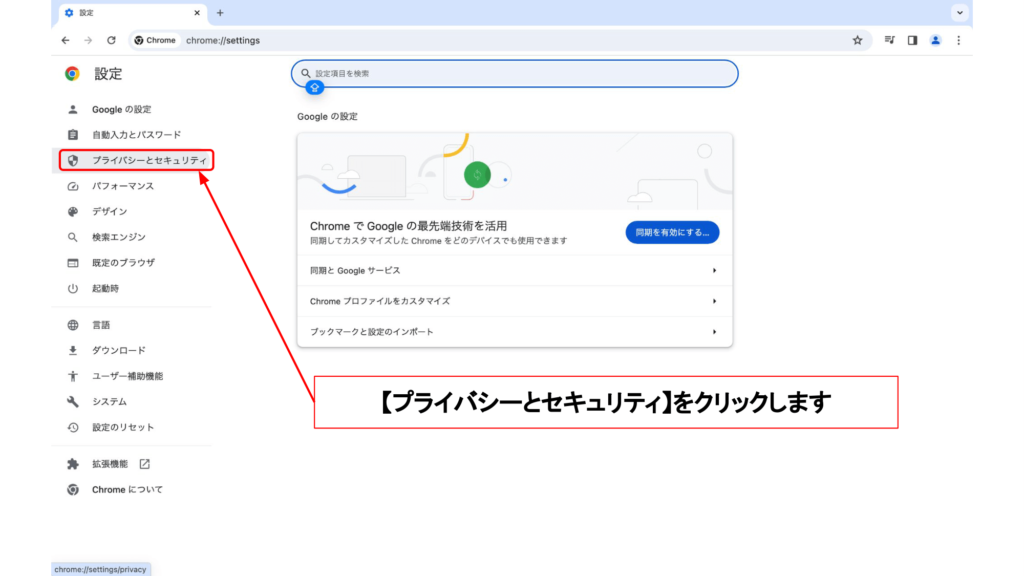This screenshot has width=1024, height=576.
Task: Open Chrome's three-dot menu
Action: tap(958, 40)
